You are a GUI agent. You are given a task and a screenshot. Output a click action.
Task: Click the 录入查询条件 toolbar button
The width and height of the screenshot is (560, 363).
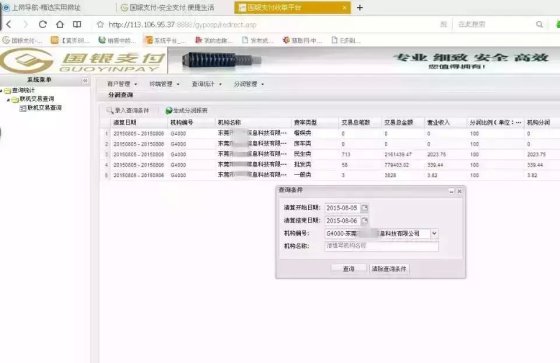128,111
